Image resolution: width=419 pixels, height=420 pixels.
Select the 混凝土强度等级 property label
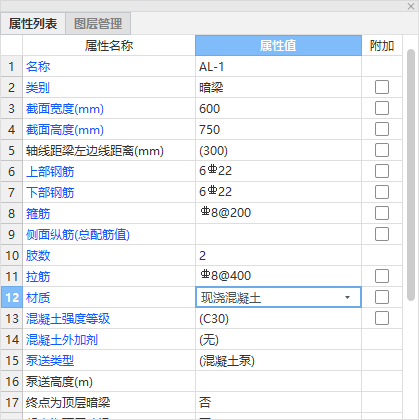coord(68,319)
